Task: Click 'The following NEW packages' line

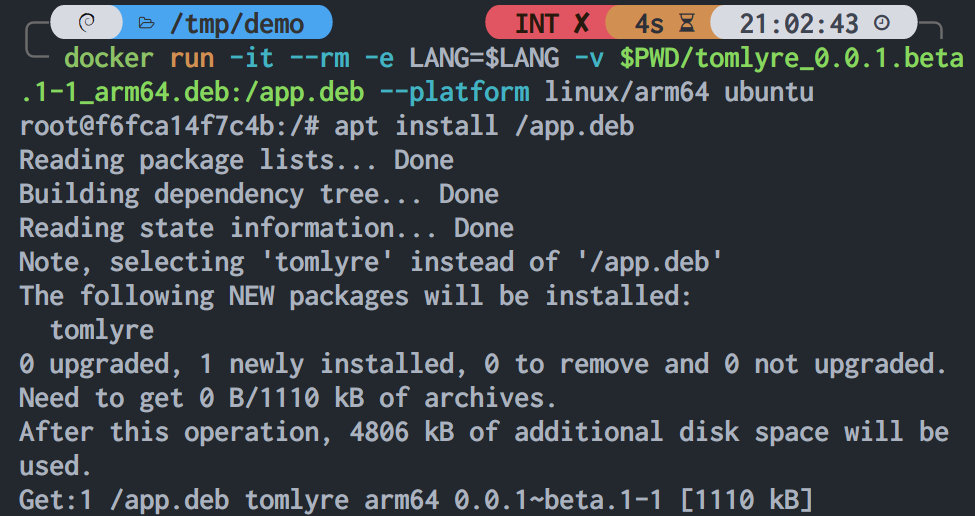Action: click(x=356, y=296)
